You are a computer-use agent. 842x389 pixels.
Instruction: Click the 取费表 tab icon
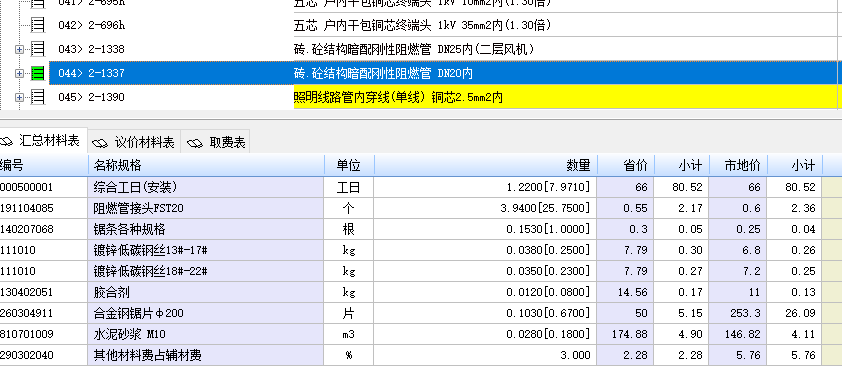195,143
